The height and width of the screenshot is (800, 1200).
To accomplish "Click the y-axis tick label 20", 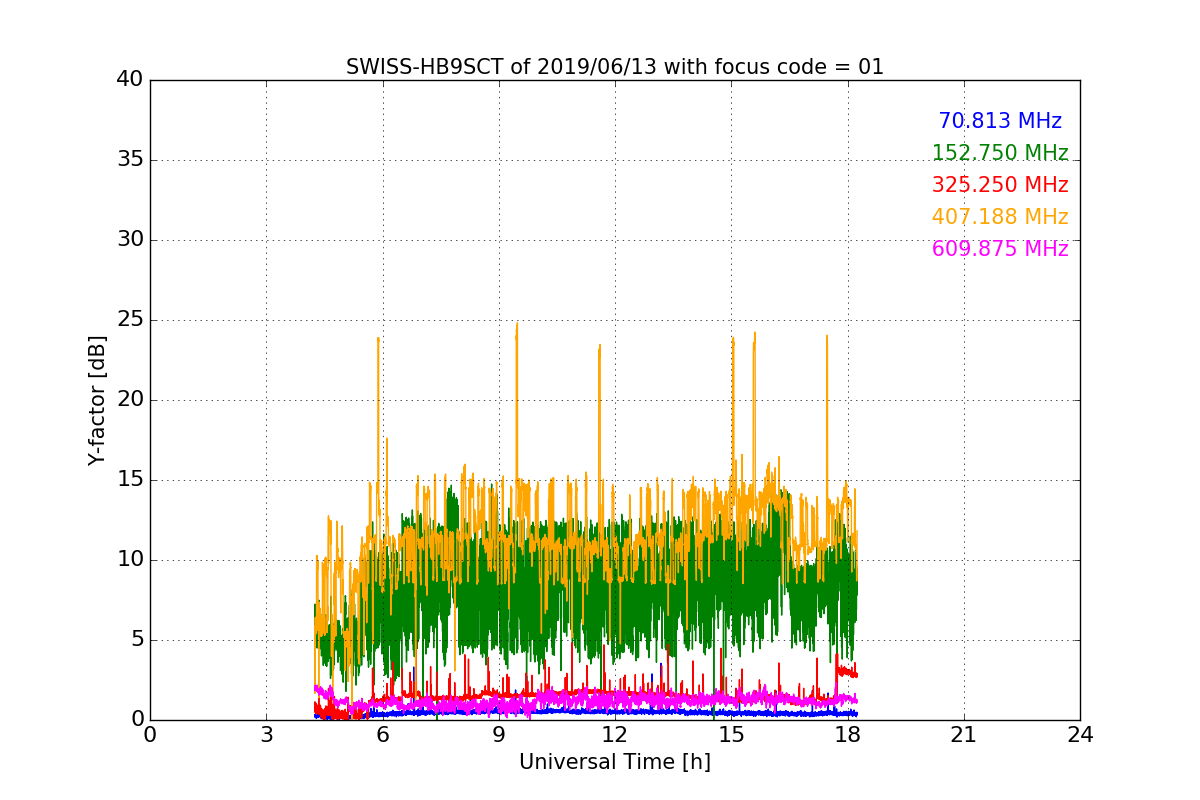I will [x=130, y=400].
